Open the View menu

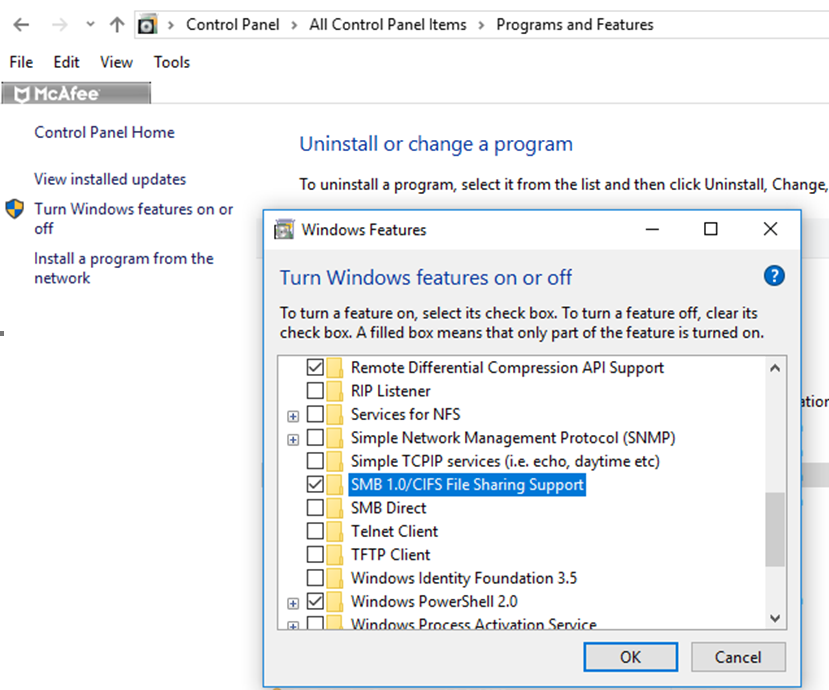click(x=116, y=62)
